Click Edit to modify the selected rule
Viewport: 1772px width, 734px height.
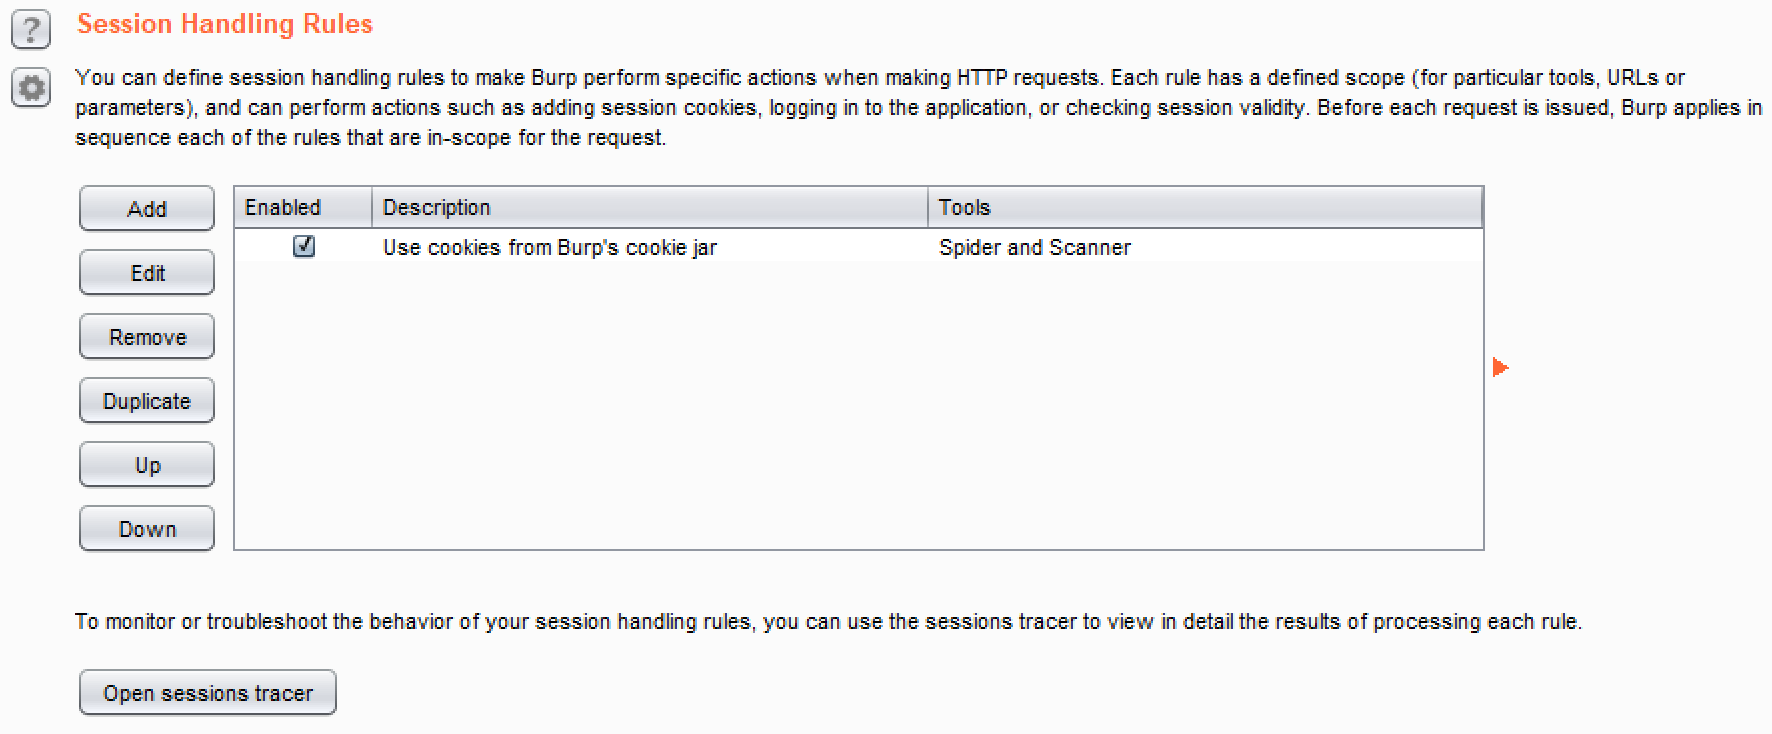point(147,273)
